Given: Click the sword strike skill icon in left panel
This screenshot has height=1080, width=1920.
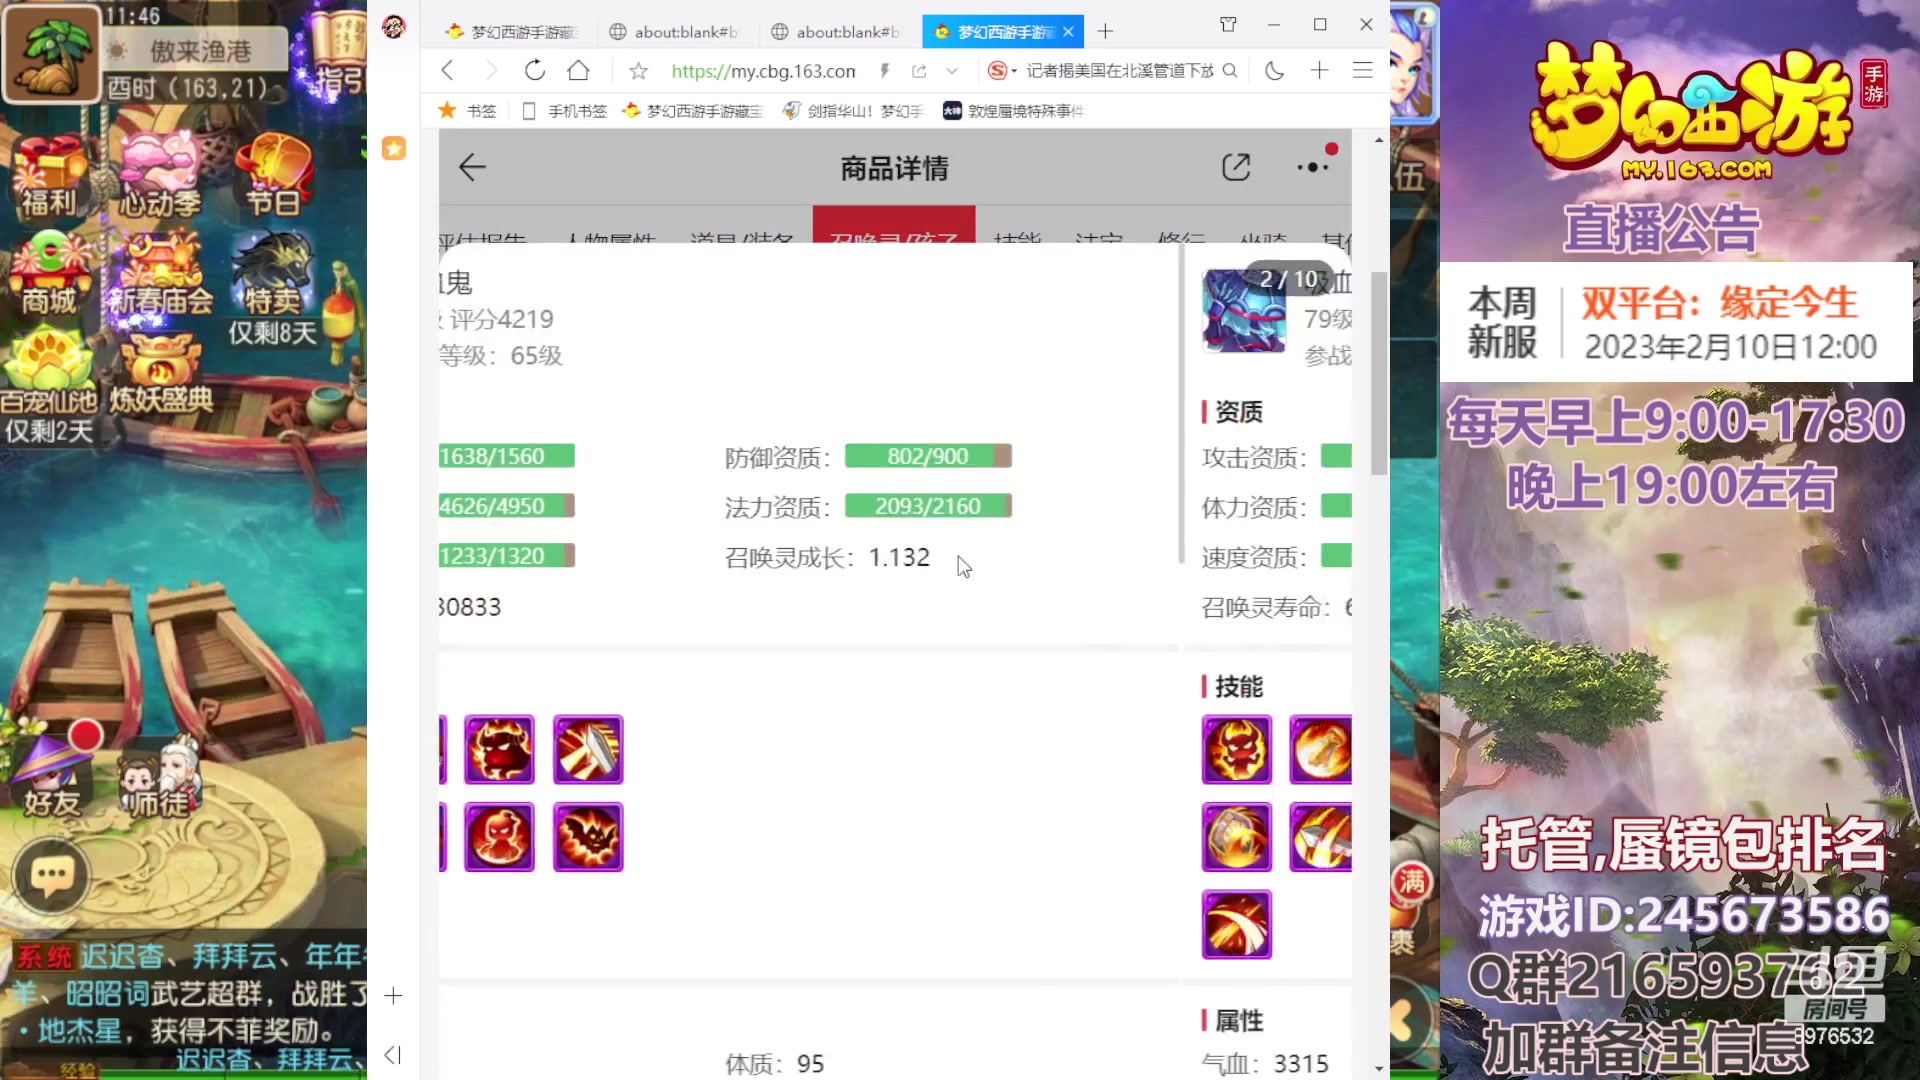Looking at the screenshot, I should tap(588, 750).
